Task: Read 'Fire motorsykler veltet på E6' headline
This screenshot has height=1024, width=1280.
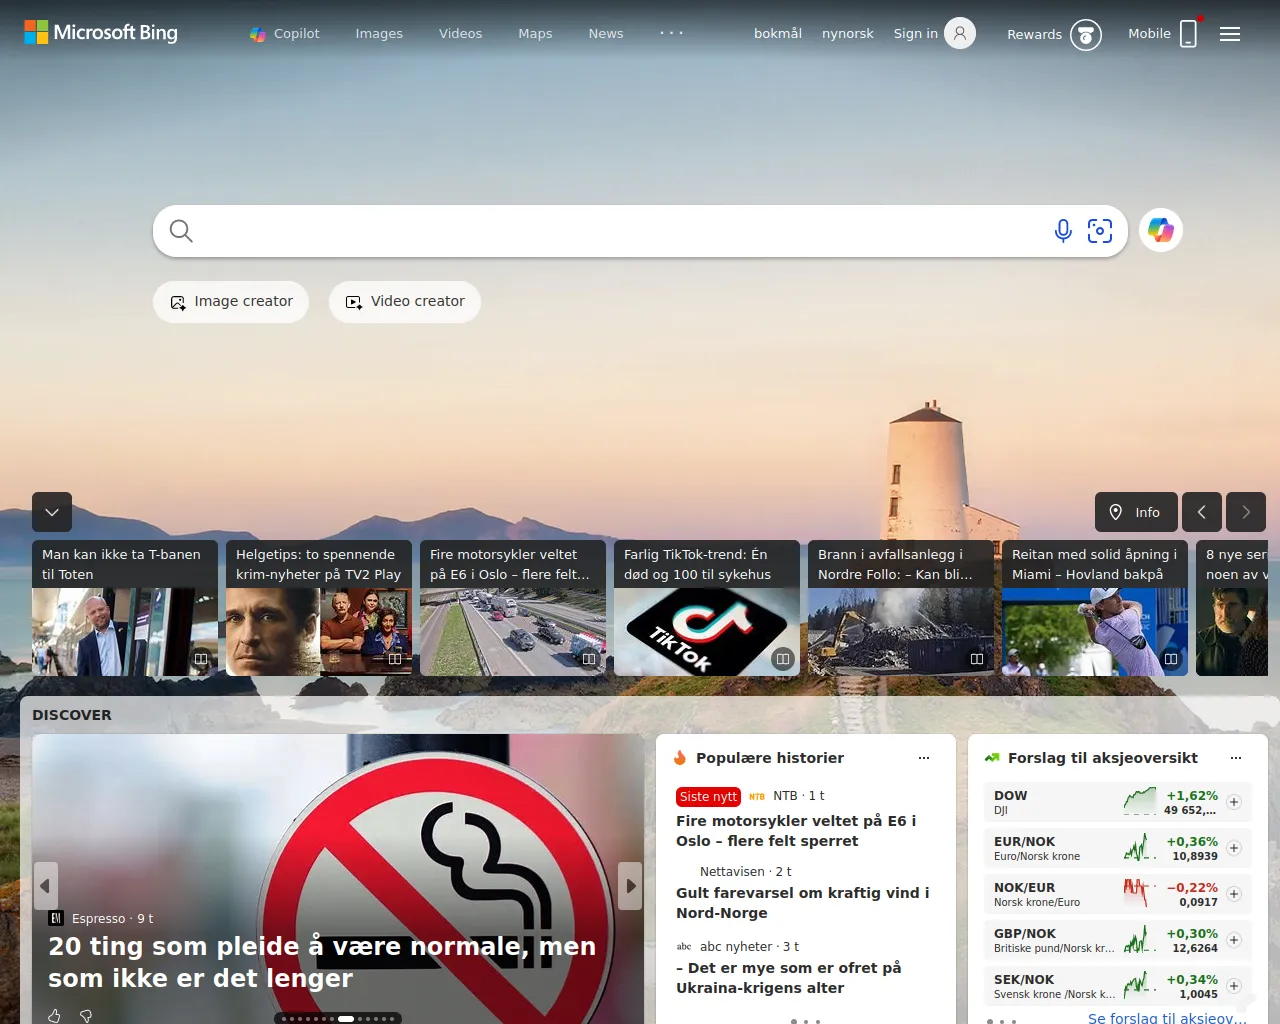Action: tap(796, 831)
